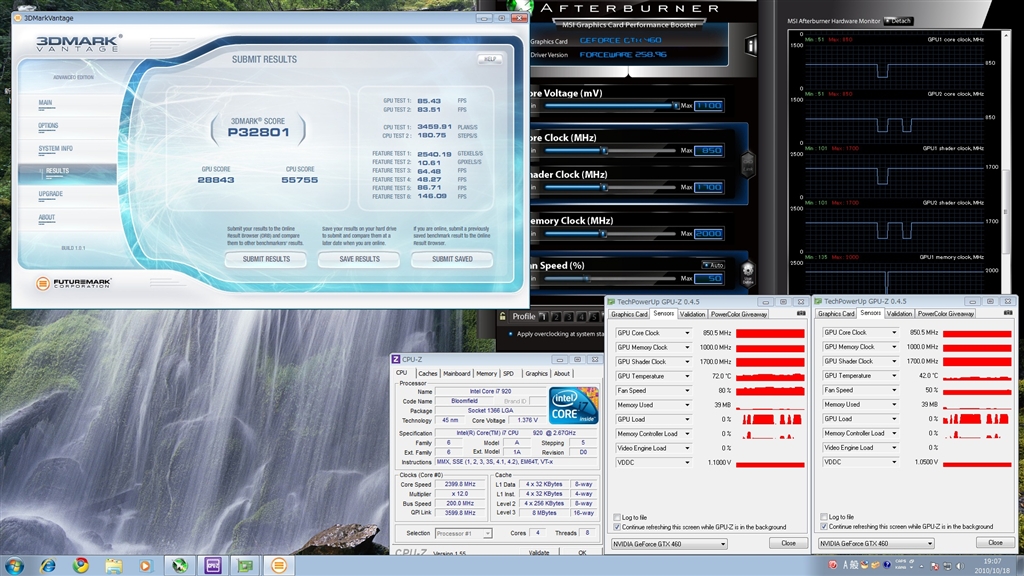Select Afterburner profile slot 2
1024x576 pixels.
point(556,317)
